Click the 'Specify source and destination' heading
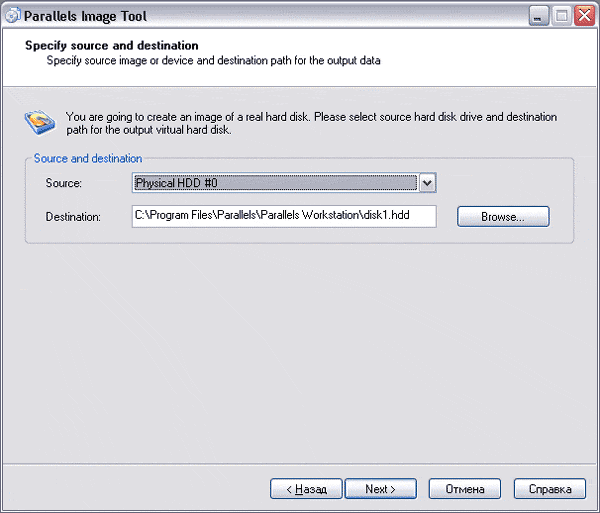Screen dimensions: 600x513 pos(112,46)
